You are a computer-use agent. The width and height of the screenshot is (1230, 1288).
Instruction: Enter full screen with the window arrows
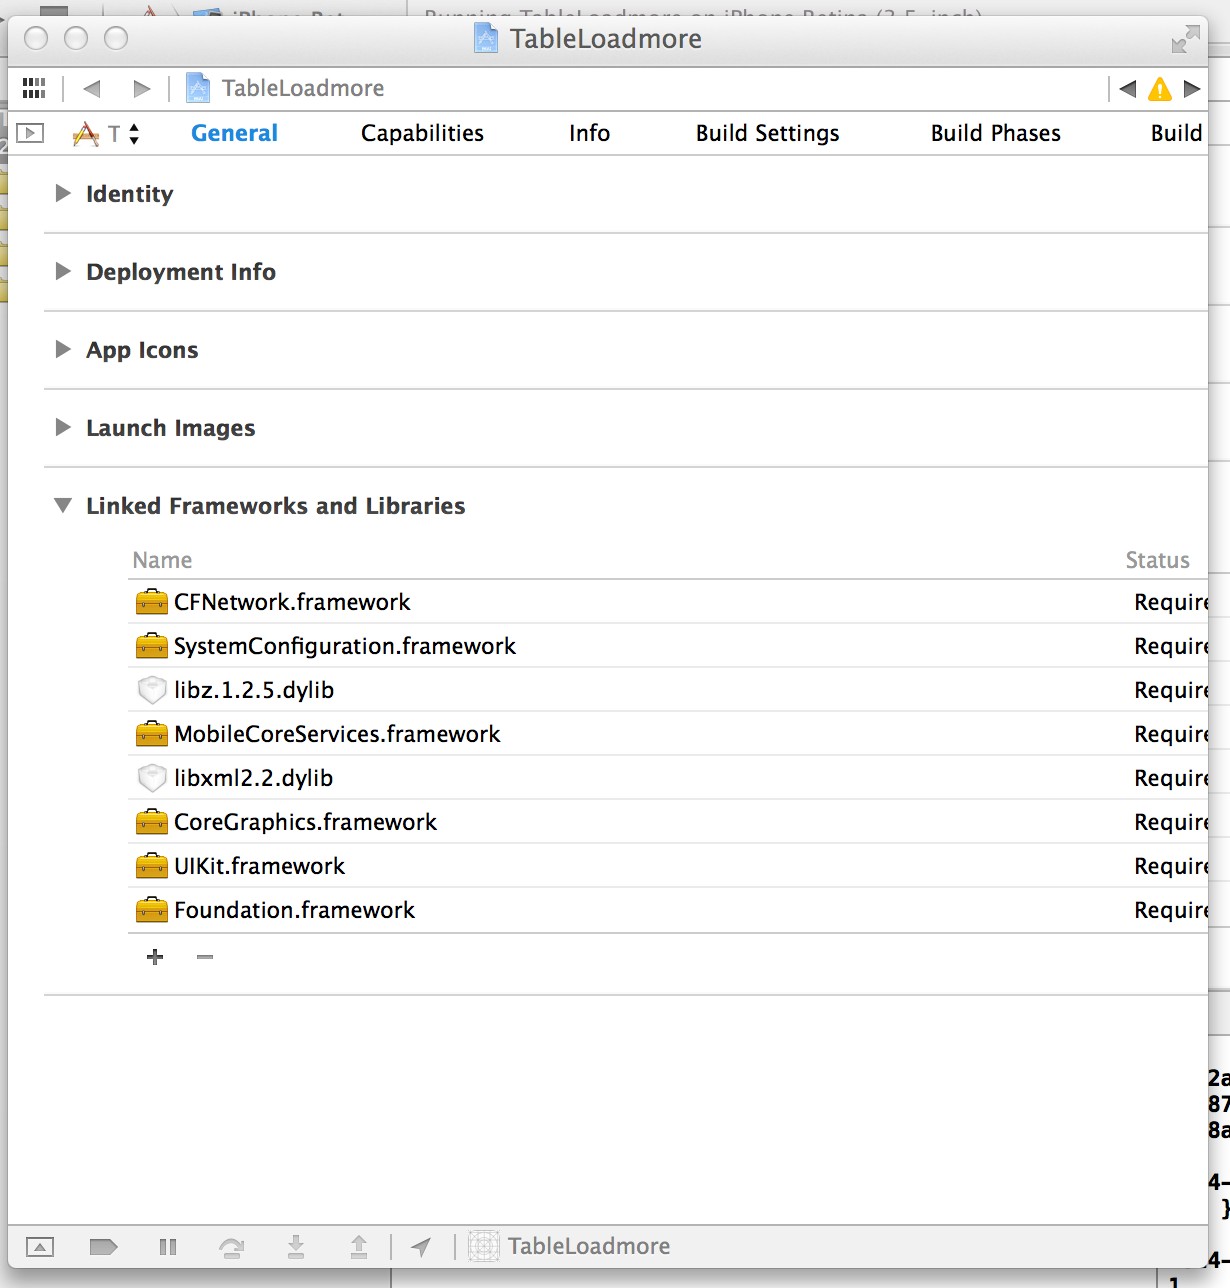tap(1185, 39)
